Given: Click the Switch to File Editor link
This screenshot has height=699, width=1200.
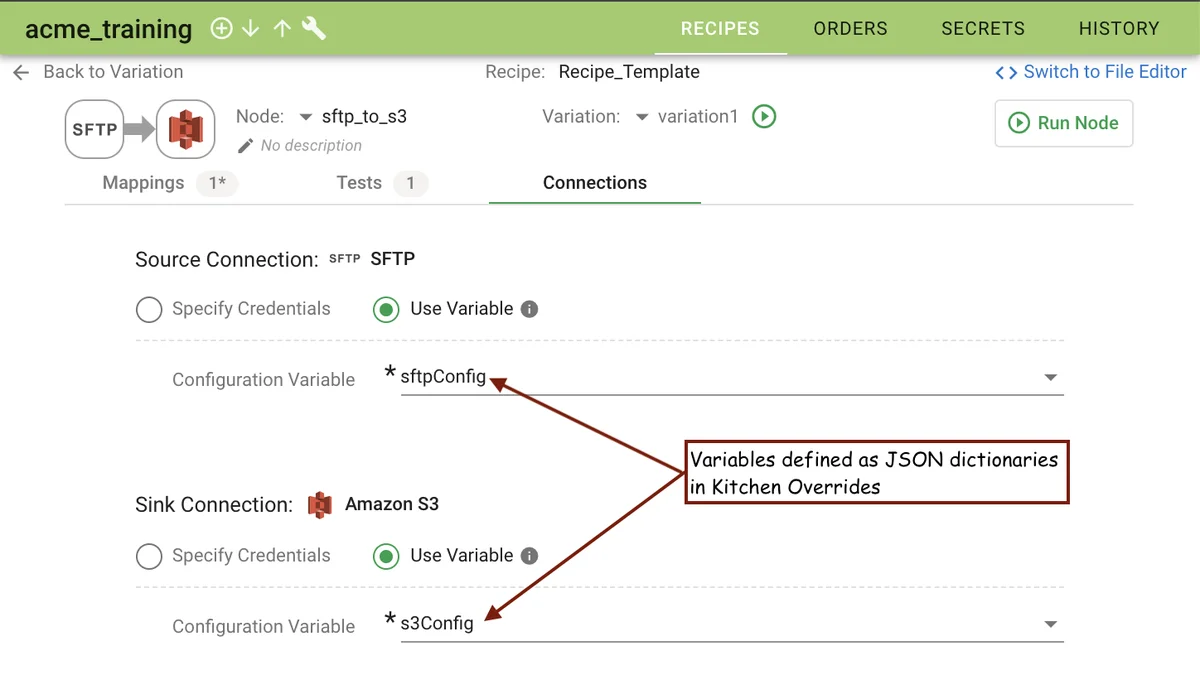Looking at the screenshot, I should [1091, 72].
